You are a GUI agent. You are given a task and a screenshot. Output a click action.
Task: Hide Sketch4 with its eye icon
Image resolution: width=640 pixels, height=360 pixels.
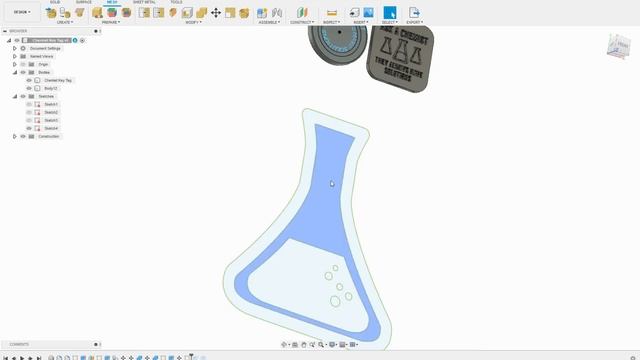(29, 128)
